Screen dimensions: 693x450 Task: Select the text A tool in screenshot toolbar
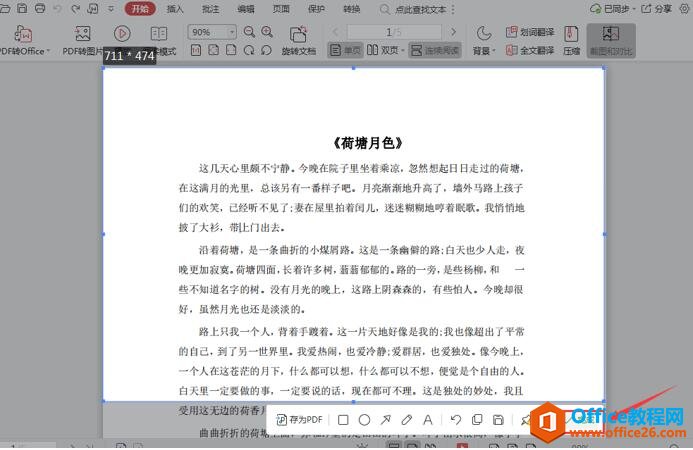coord(428,419)
